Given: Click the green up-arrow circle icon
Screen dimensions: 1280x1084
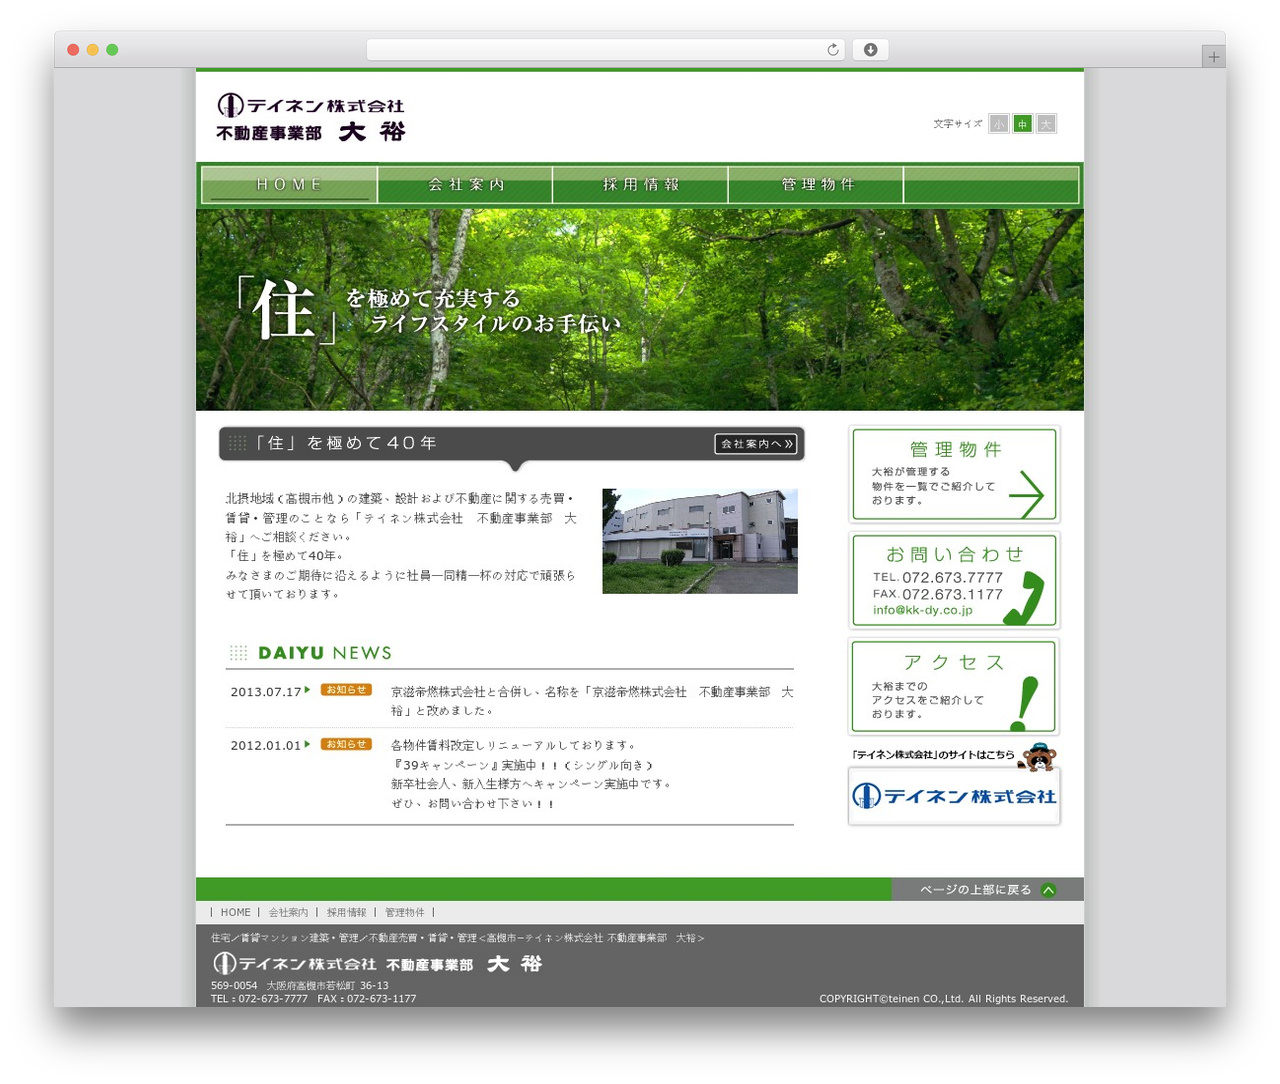Looking at the screenshot, I should coord(1048,890).
